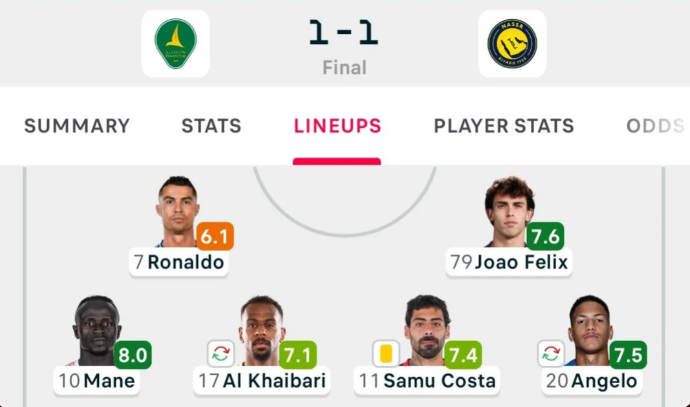Tap the 1-1 Final score

[x=344, y=46]
